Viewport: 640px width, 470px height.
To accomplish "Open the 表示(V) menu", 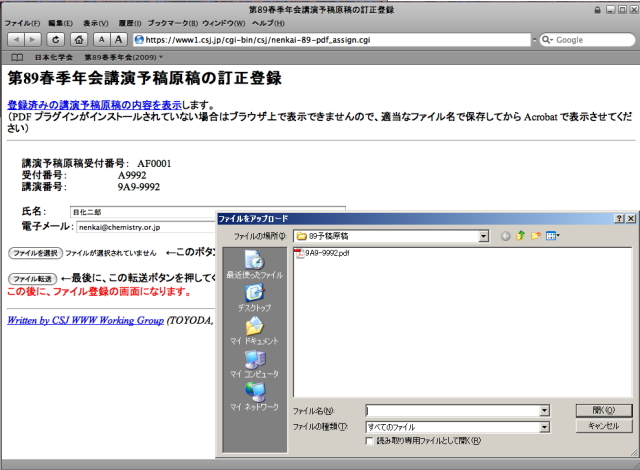I will (x=96, y=23).
